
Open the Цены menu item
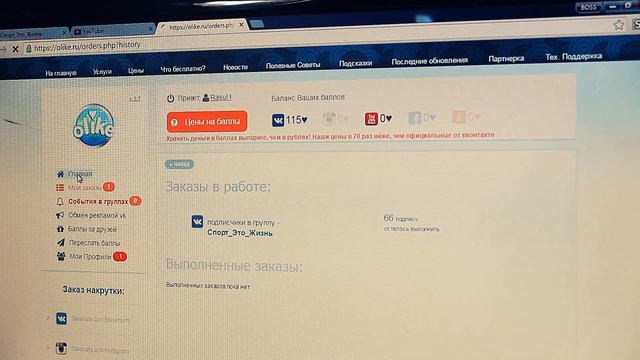pos(136,71)
